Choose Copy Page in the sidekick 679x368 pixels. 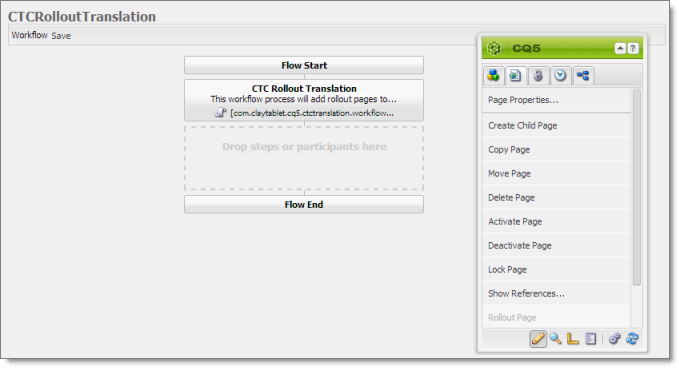(556, 150)
